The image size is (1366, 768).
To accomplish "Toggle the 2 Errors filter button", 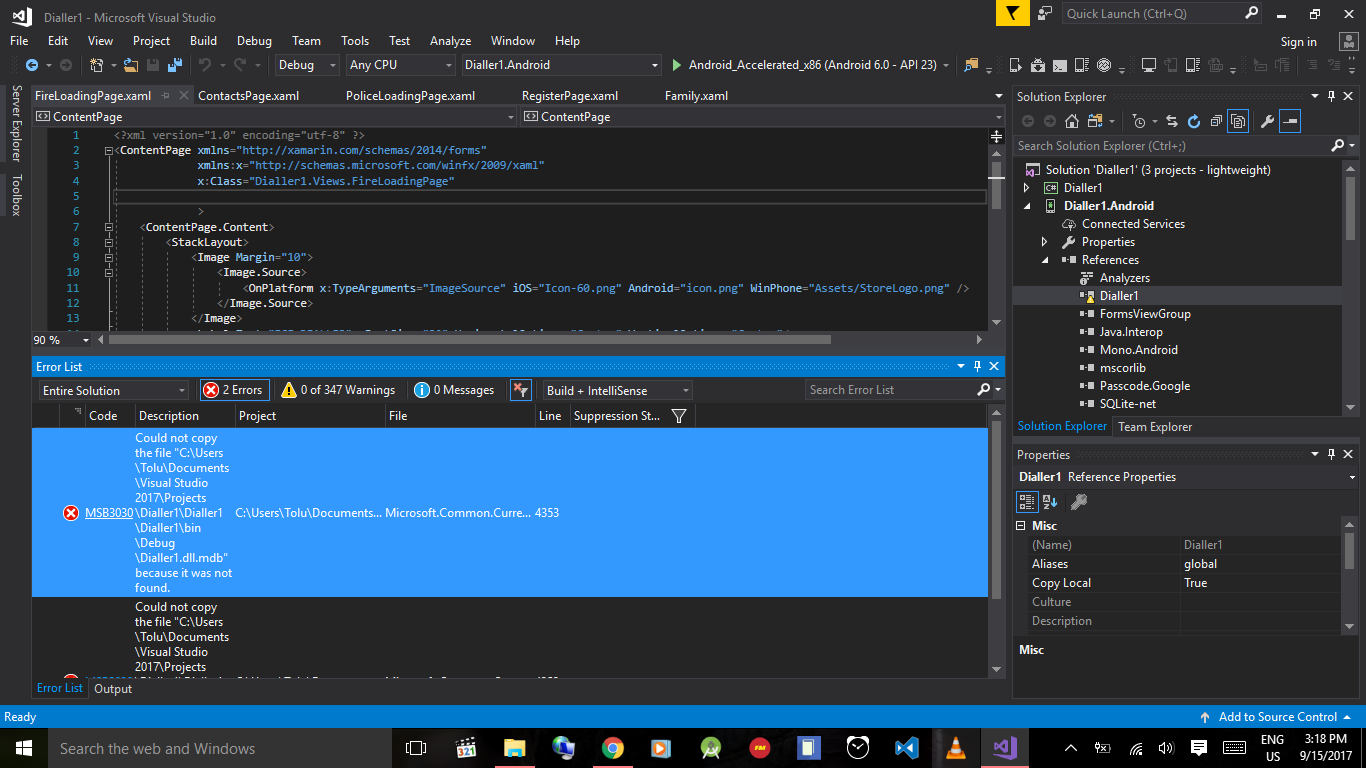I will (234, 390).
